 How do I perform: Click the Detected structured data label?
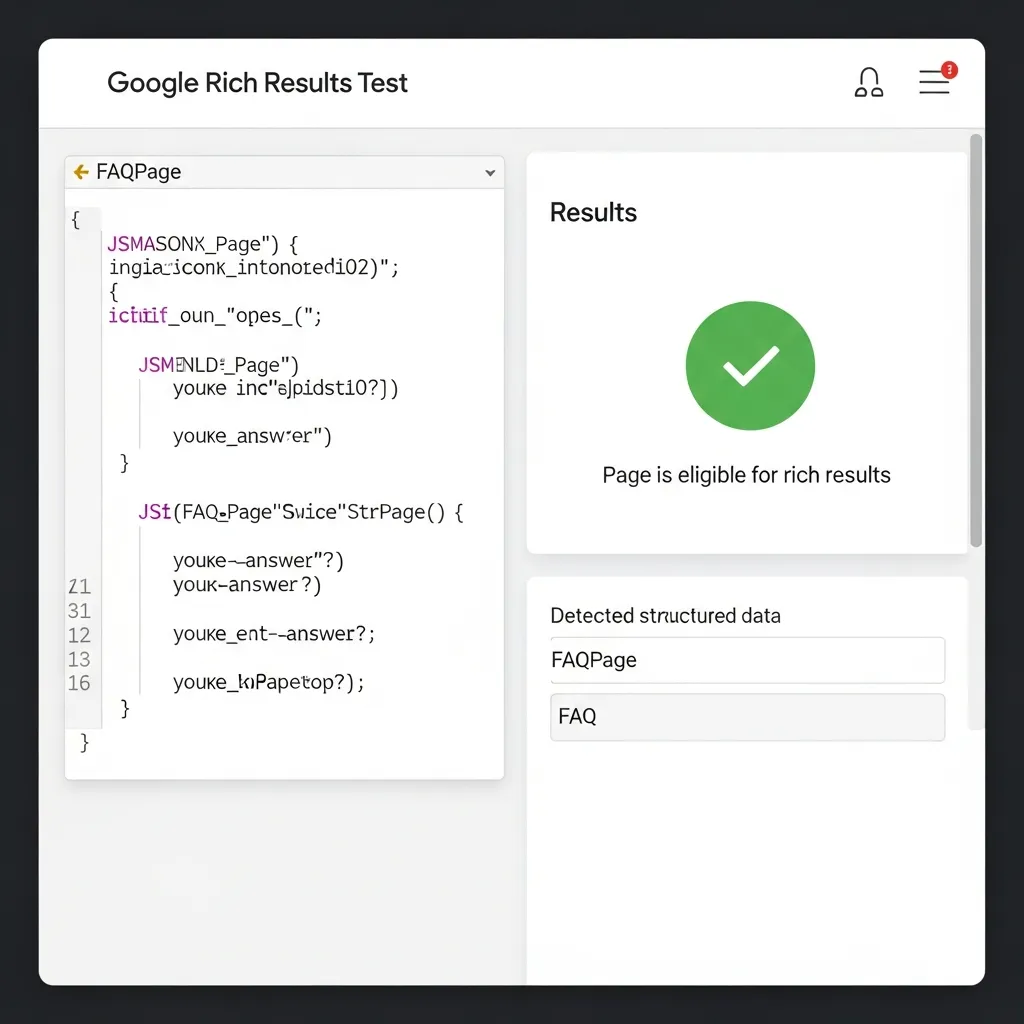[665, 615]
